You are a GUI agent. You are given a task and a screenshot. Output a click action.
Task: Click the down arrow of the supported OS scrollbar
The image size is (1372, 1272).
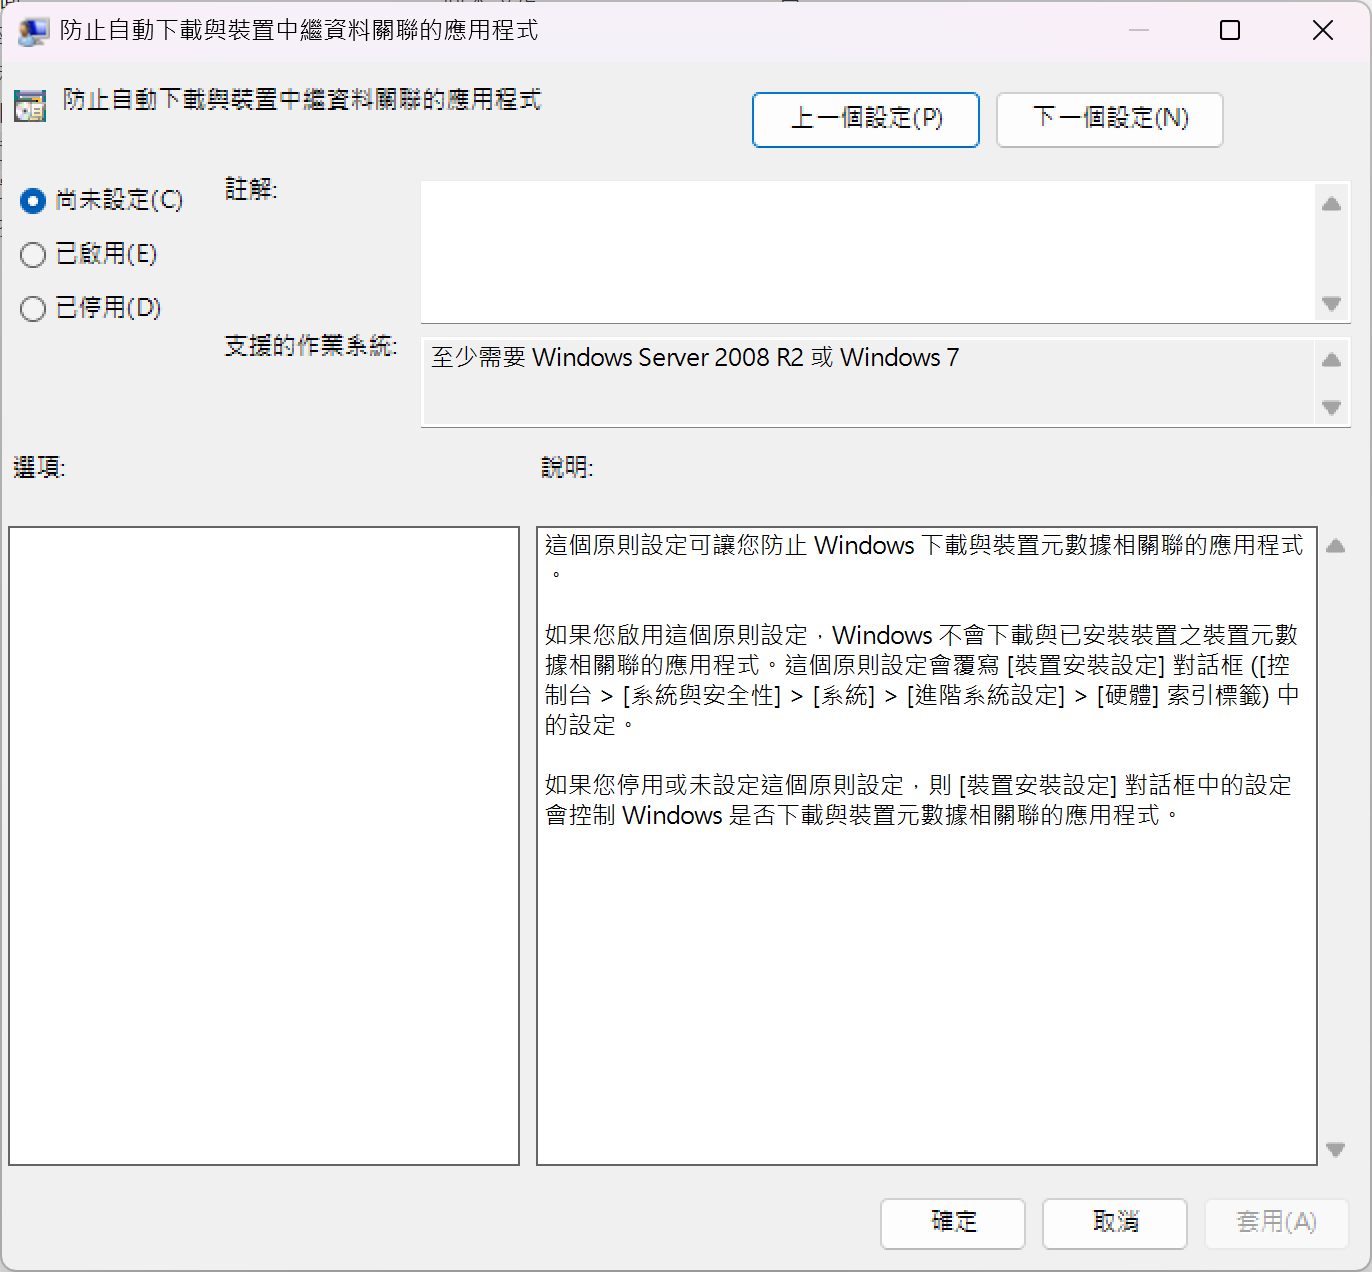1331,407
